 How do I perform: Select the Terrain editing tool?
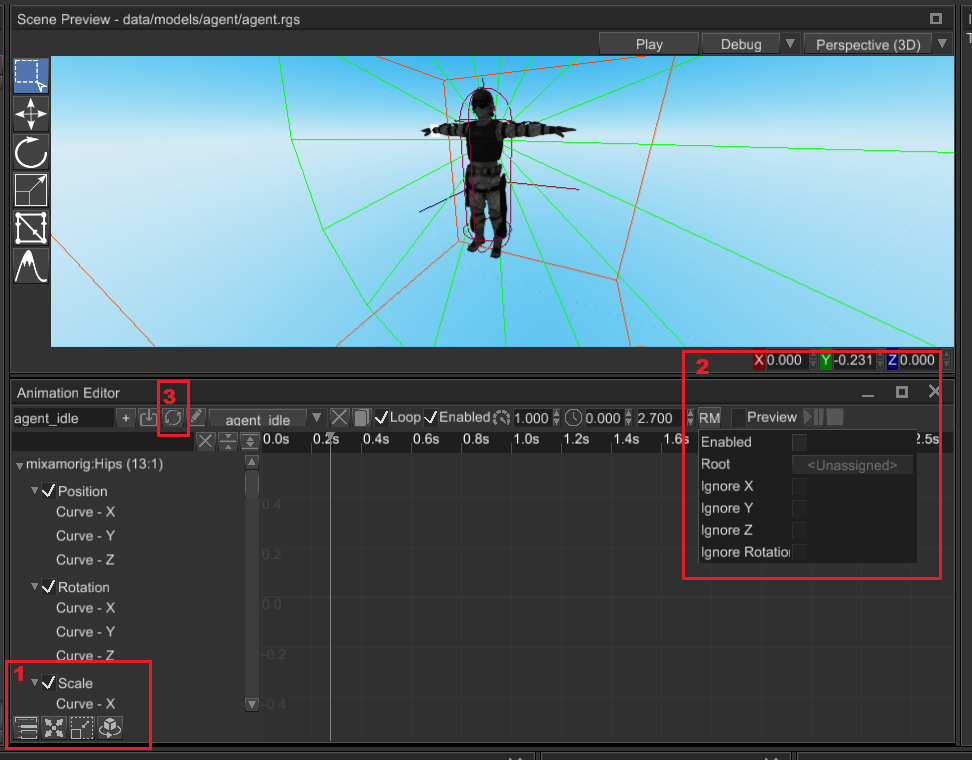click(x=31, y=266)
